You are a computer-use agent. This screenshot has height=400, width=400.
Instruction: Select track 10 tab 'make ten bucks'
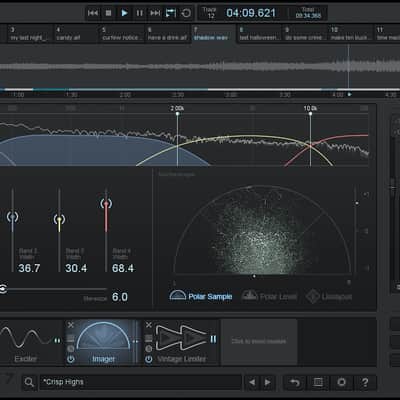click(351, 34)
